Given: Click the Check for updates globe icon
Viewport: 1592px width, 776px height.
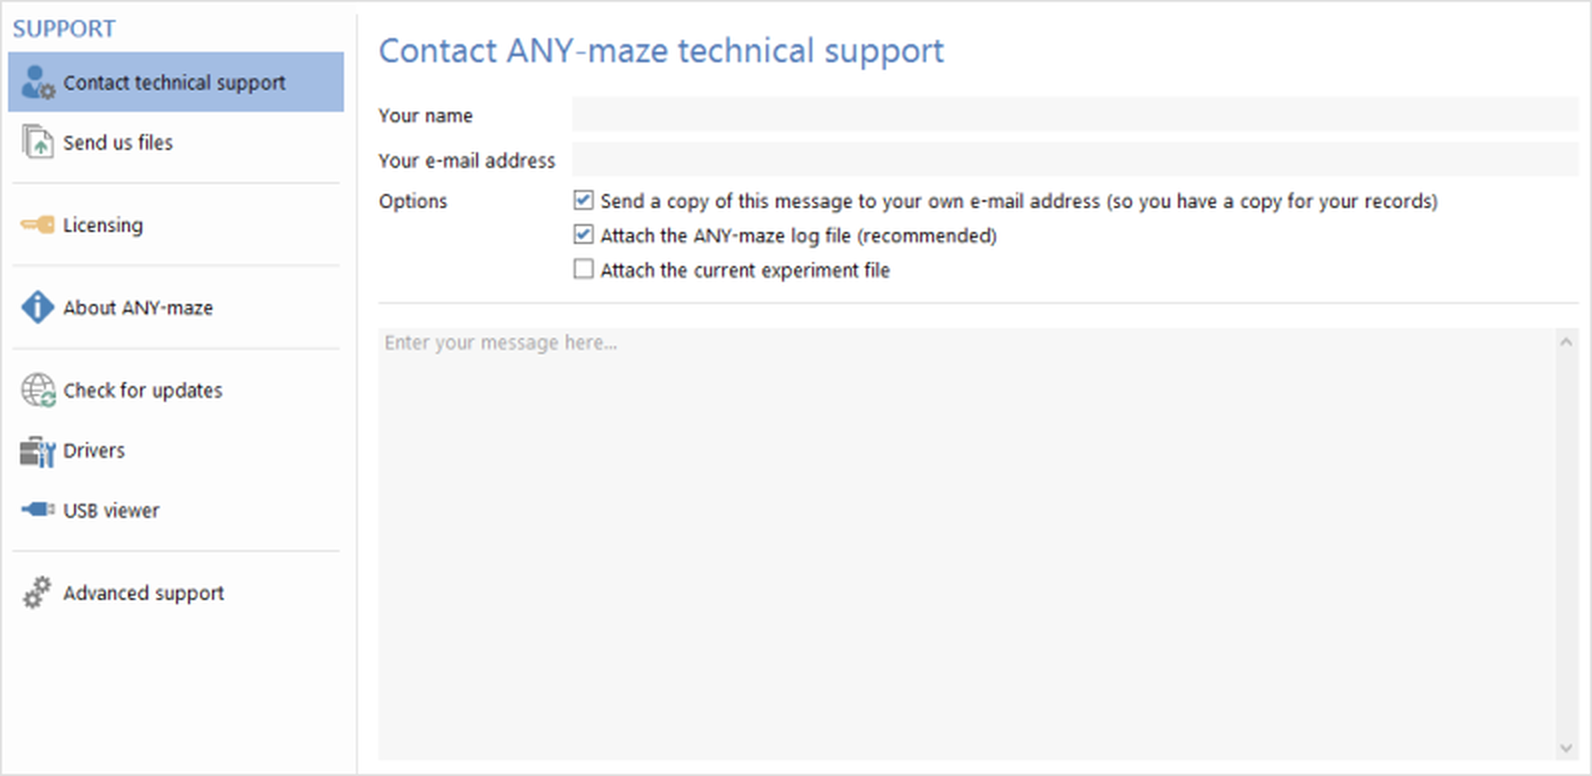Looking at the screenshot, I should pos(38,390).
